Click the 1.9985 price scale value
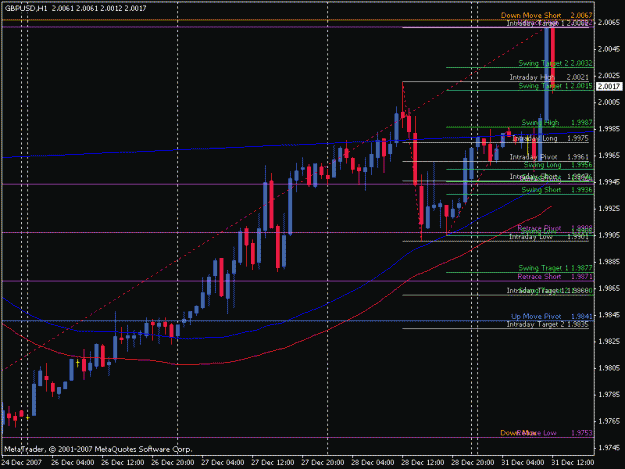This screenshot has height=469, width=625. tap(609, 129)
